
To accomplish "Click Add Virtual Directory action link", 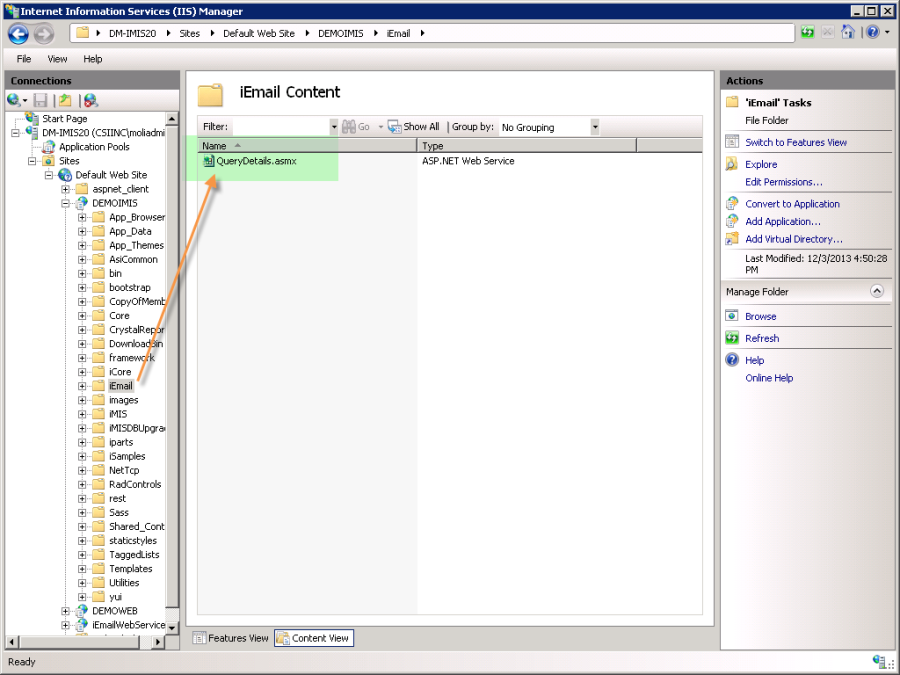I will coord(793,240).
